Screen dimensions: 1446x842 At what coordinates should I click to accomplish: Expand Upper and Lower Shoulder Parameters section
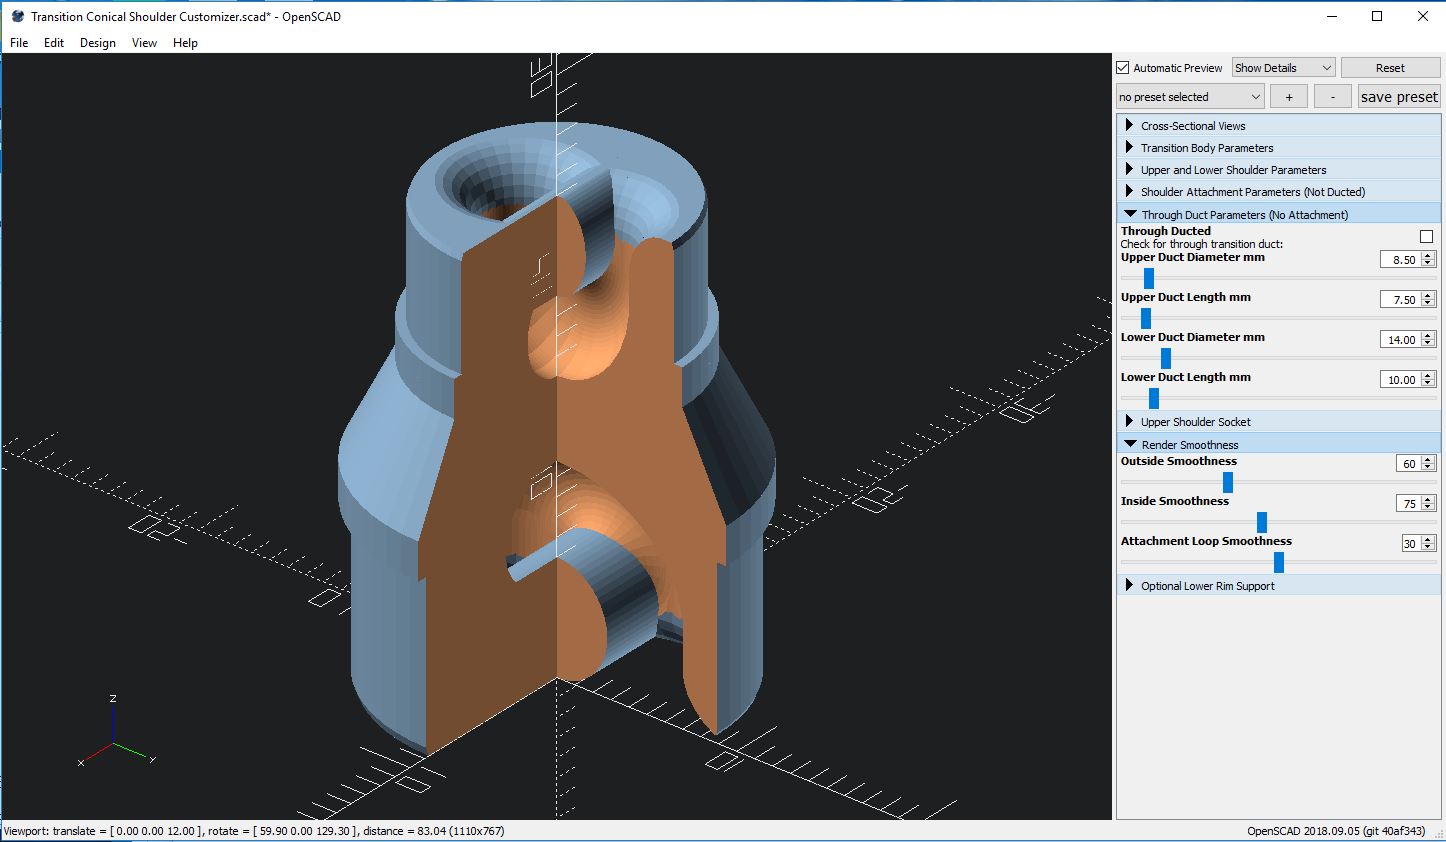click(1278, 170)
